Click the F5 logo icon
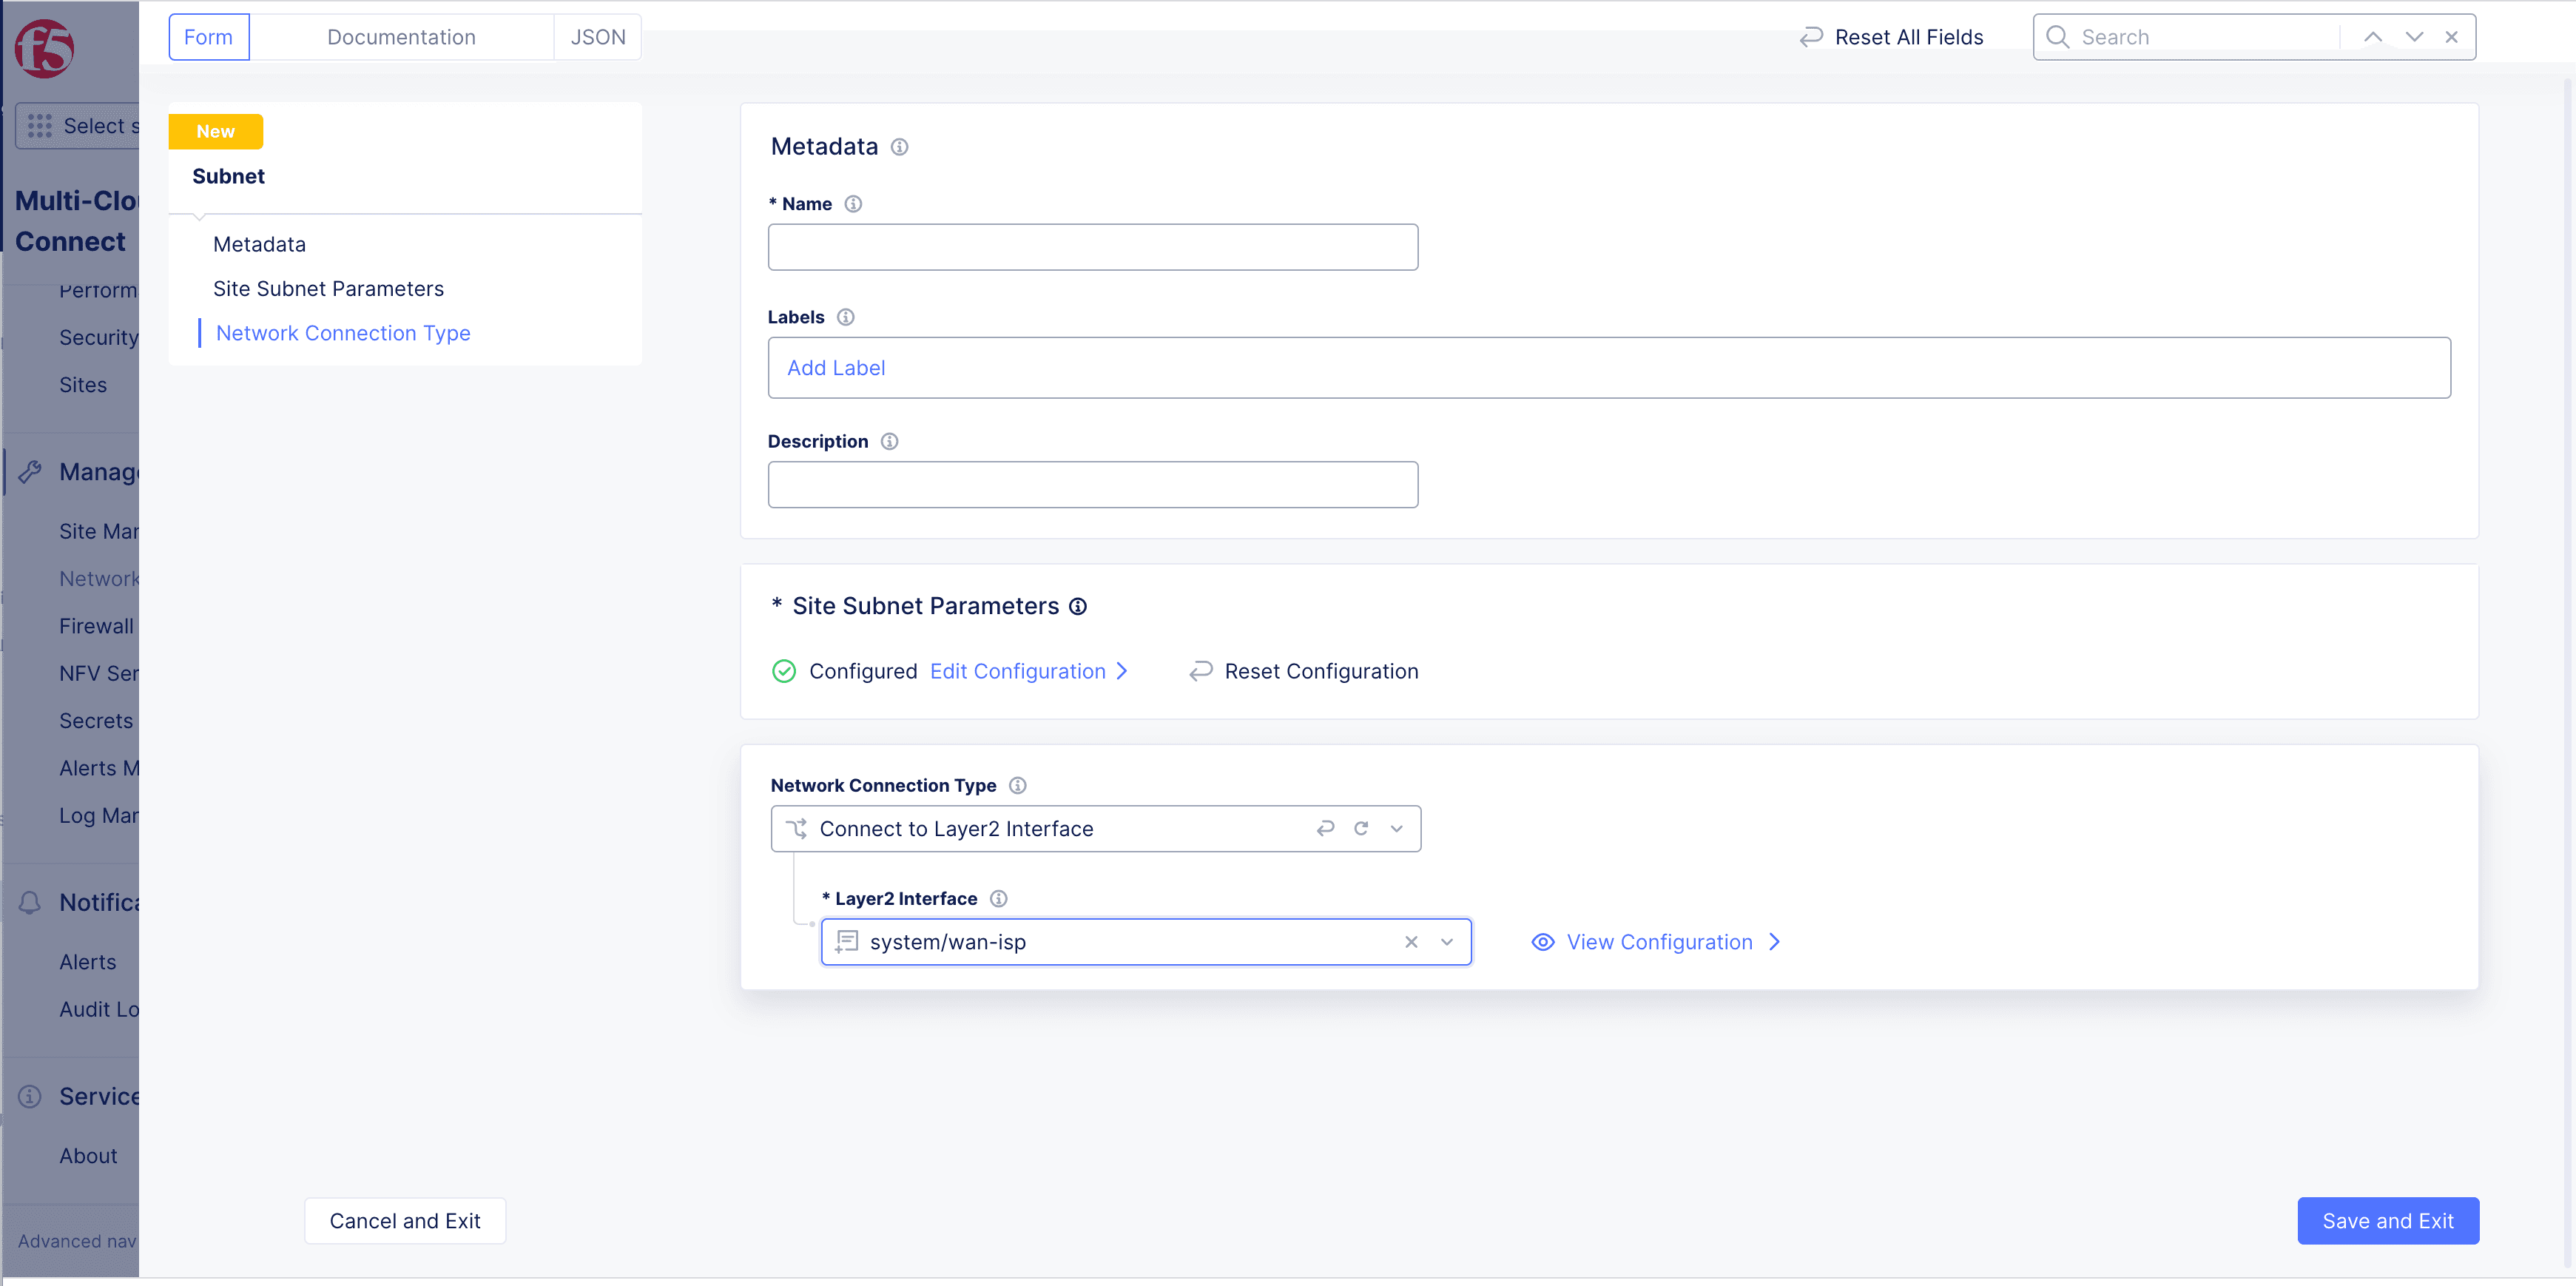This screenshot has width=2576, height=1286. click(x=44, y=47)
